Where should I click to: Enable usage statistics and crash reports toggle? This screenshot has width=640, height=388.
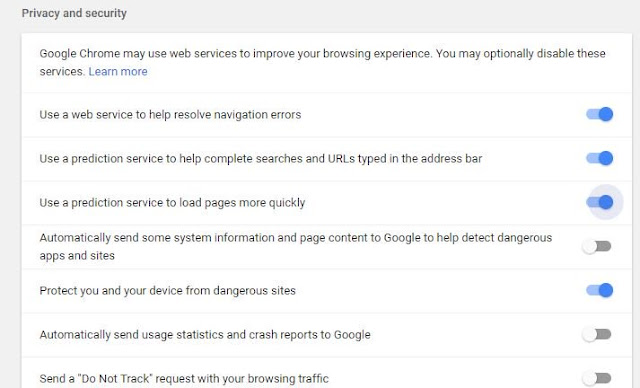click(x=597, y=335)
